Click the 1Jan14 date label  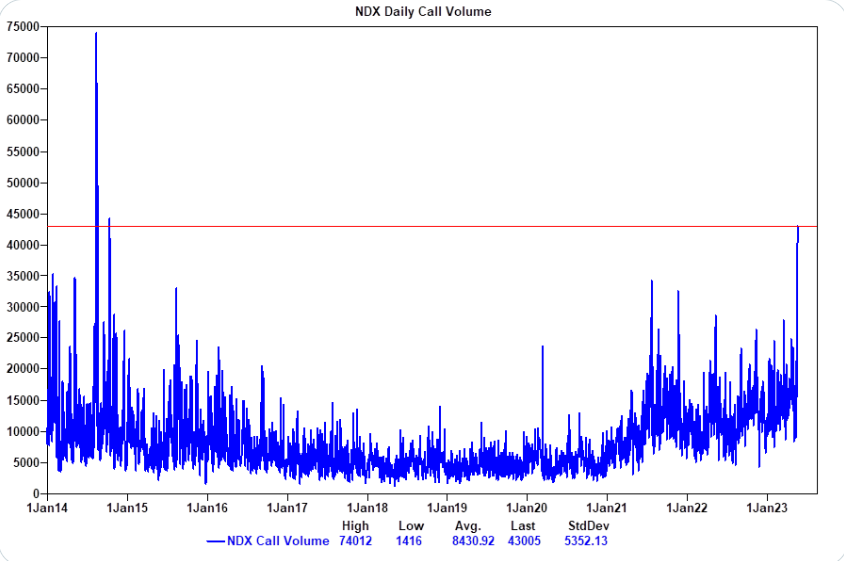tap(47, 508)
